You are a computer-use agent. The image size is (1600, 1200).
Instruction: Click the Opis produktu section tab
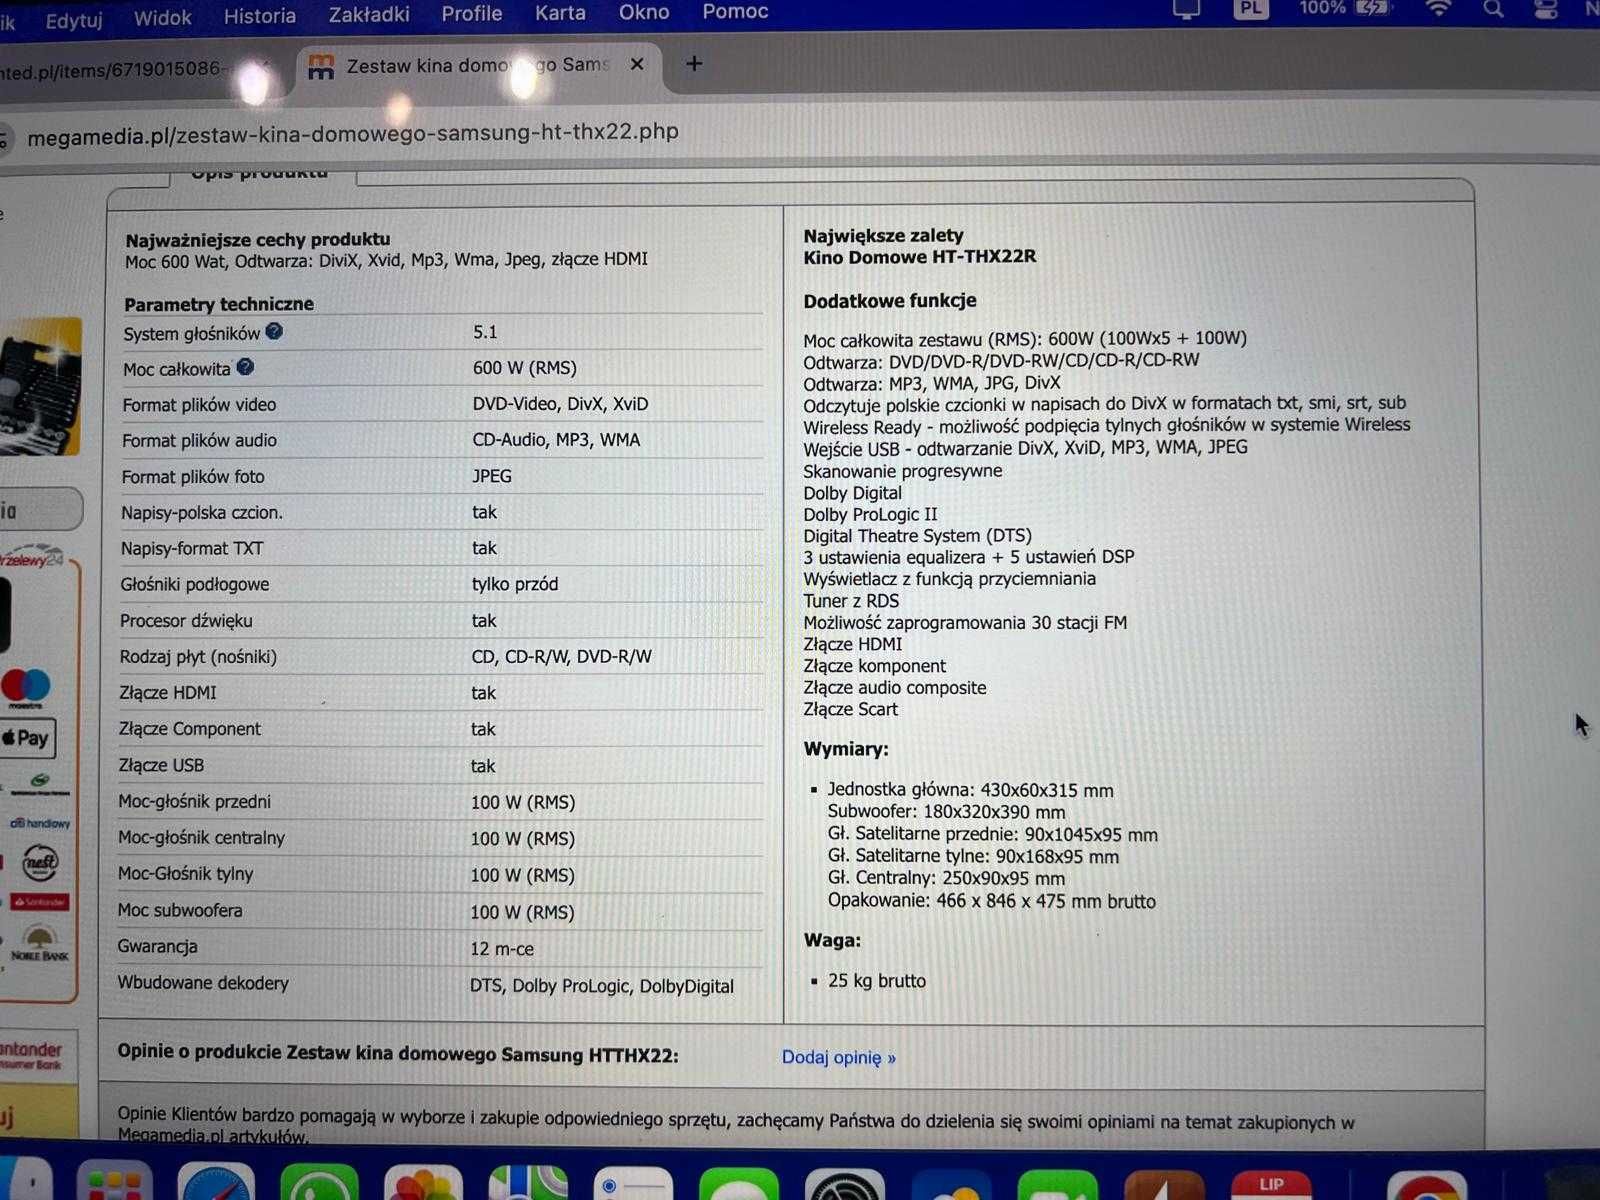[259, 174]
